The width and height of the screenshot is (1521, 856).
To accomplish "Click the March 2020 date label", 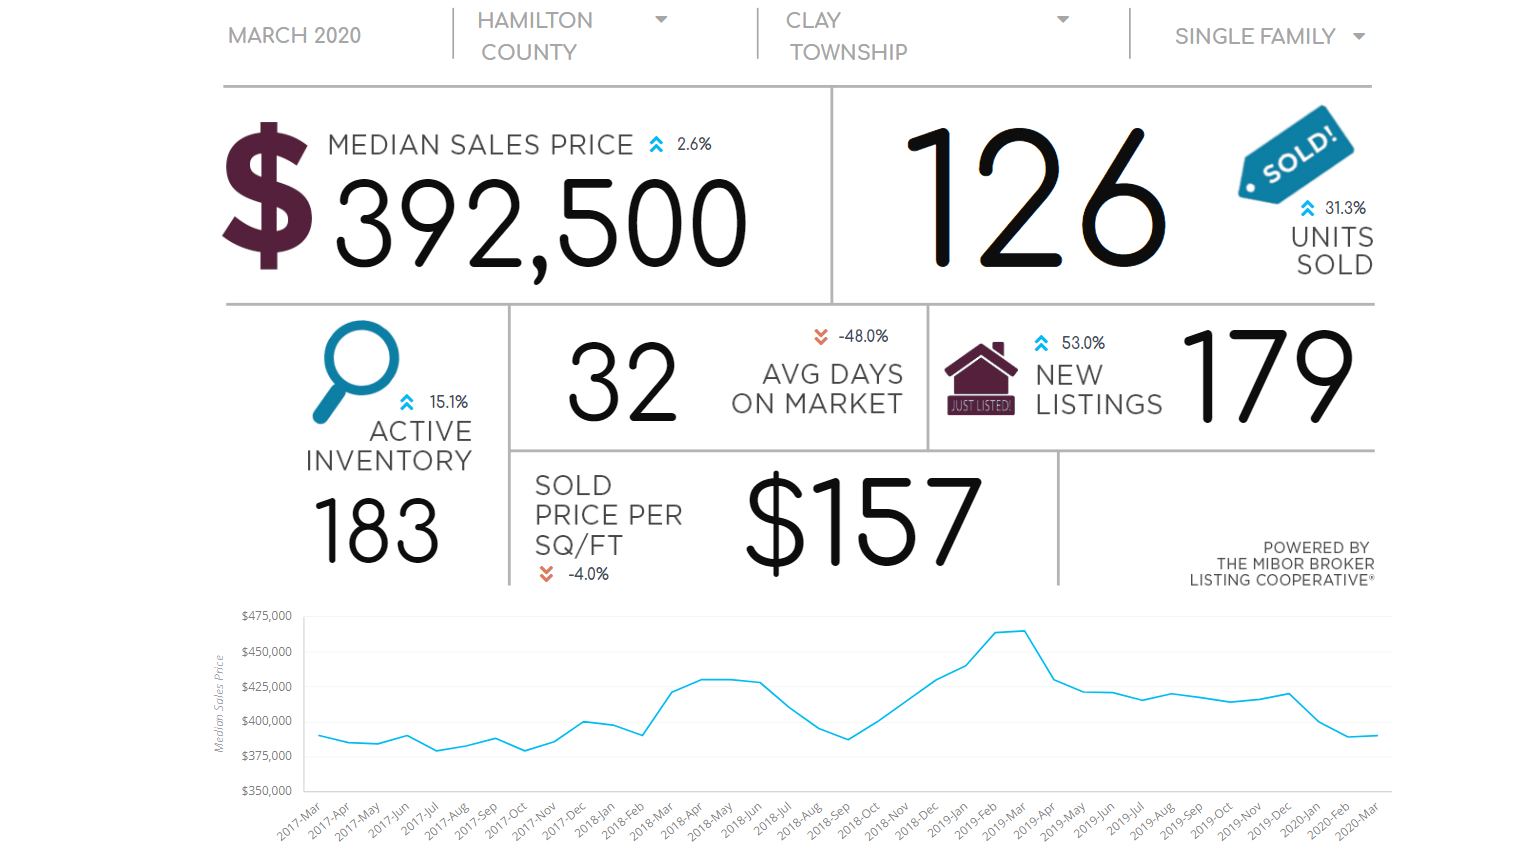I will tap(294, 36).
